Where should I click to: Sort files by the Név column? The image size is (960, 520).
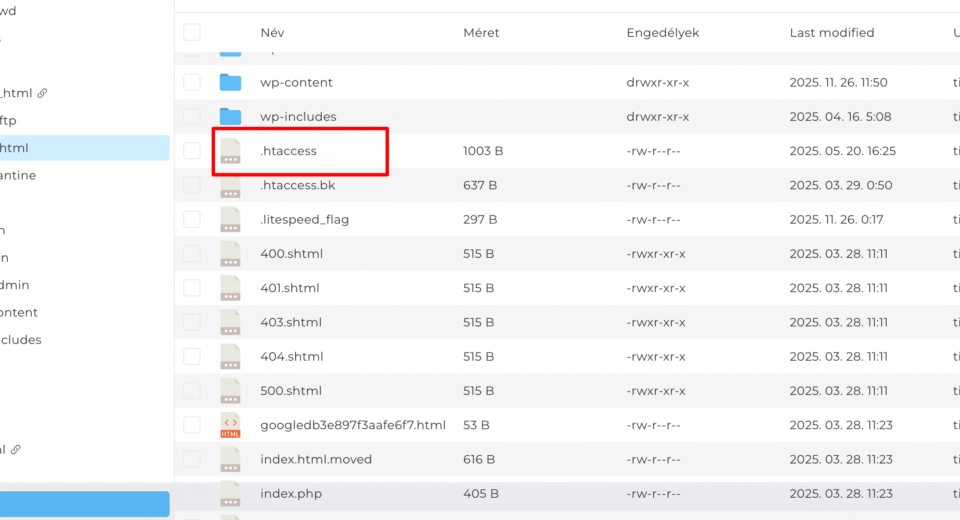[x=272, y=33]
